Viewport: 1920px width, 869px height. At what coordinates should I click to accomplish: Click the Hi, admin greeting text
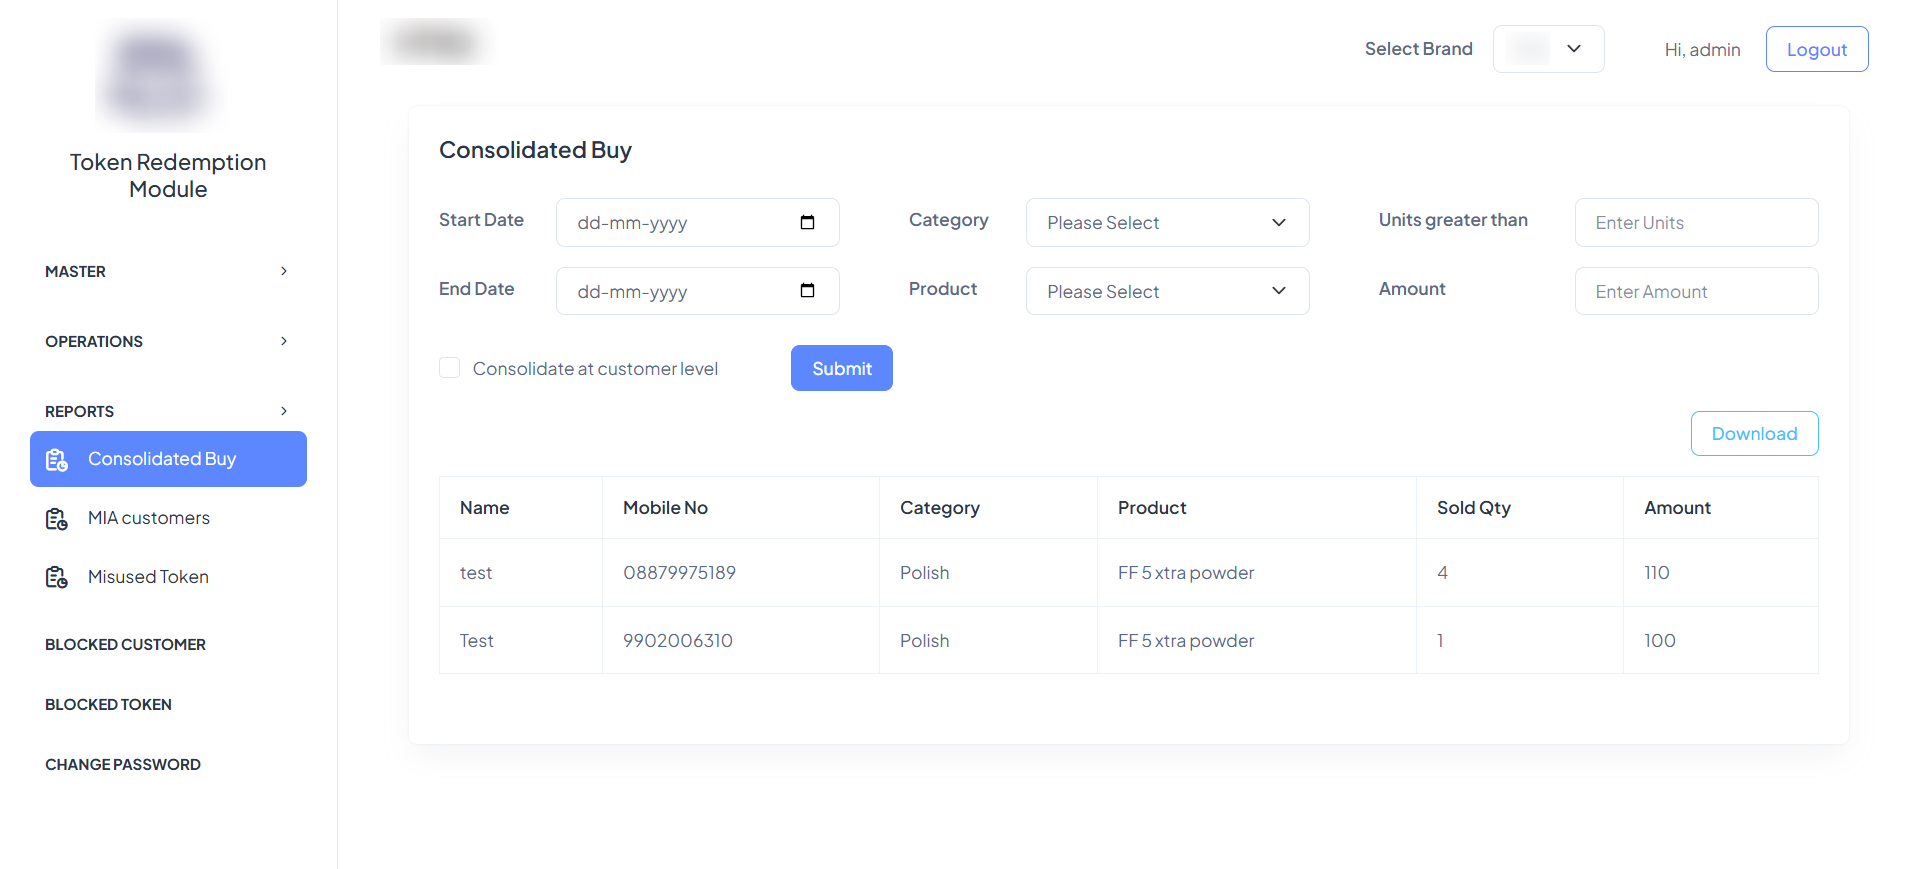coord(1702,50)
